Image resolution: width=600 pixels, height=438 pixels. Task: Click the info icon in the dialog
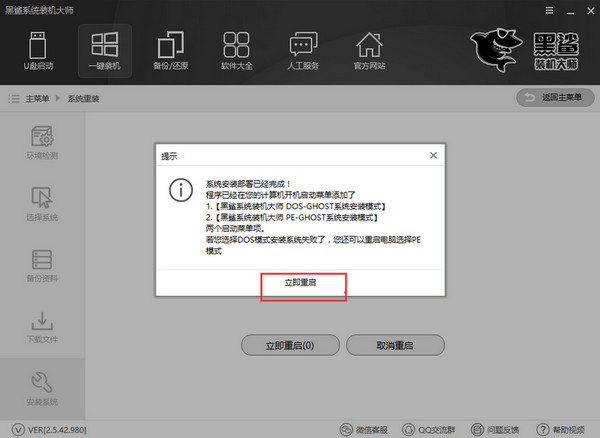coord(181,190)
